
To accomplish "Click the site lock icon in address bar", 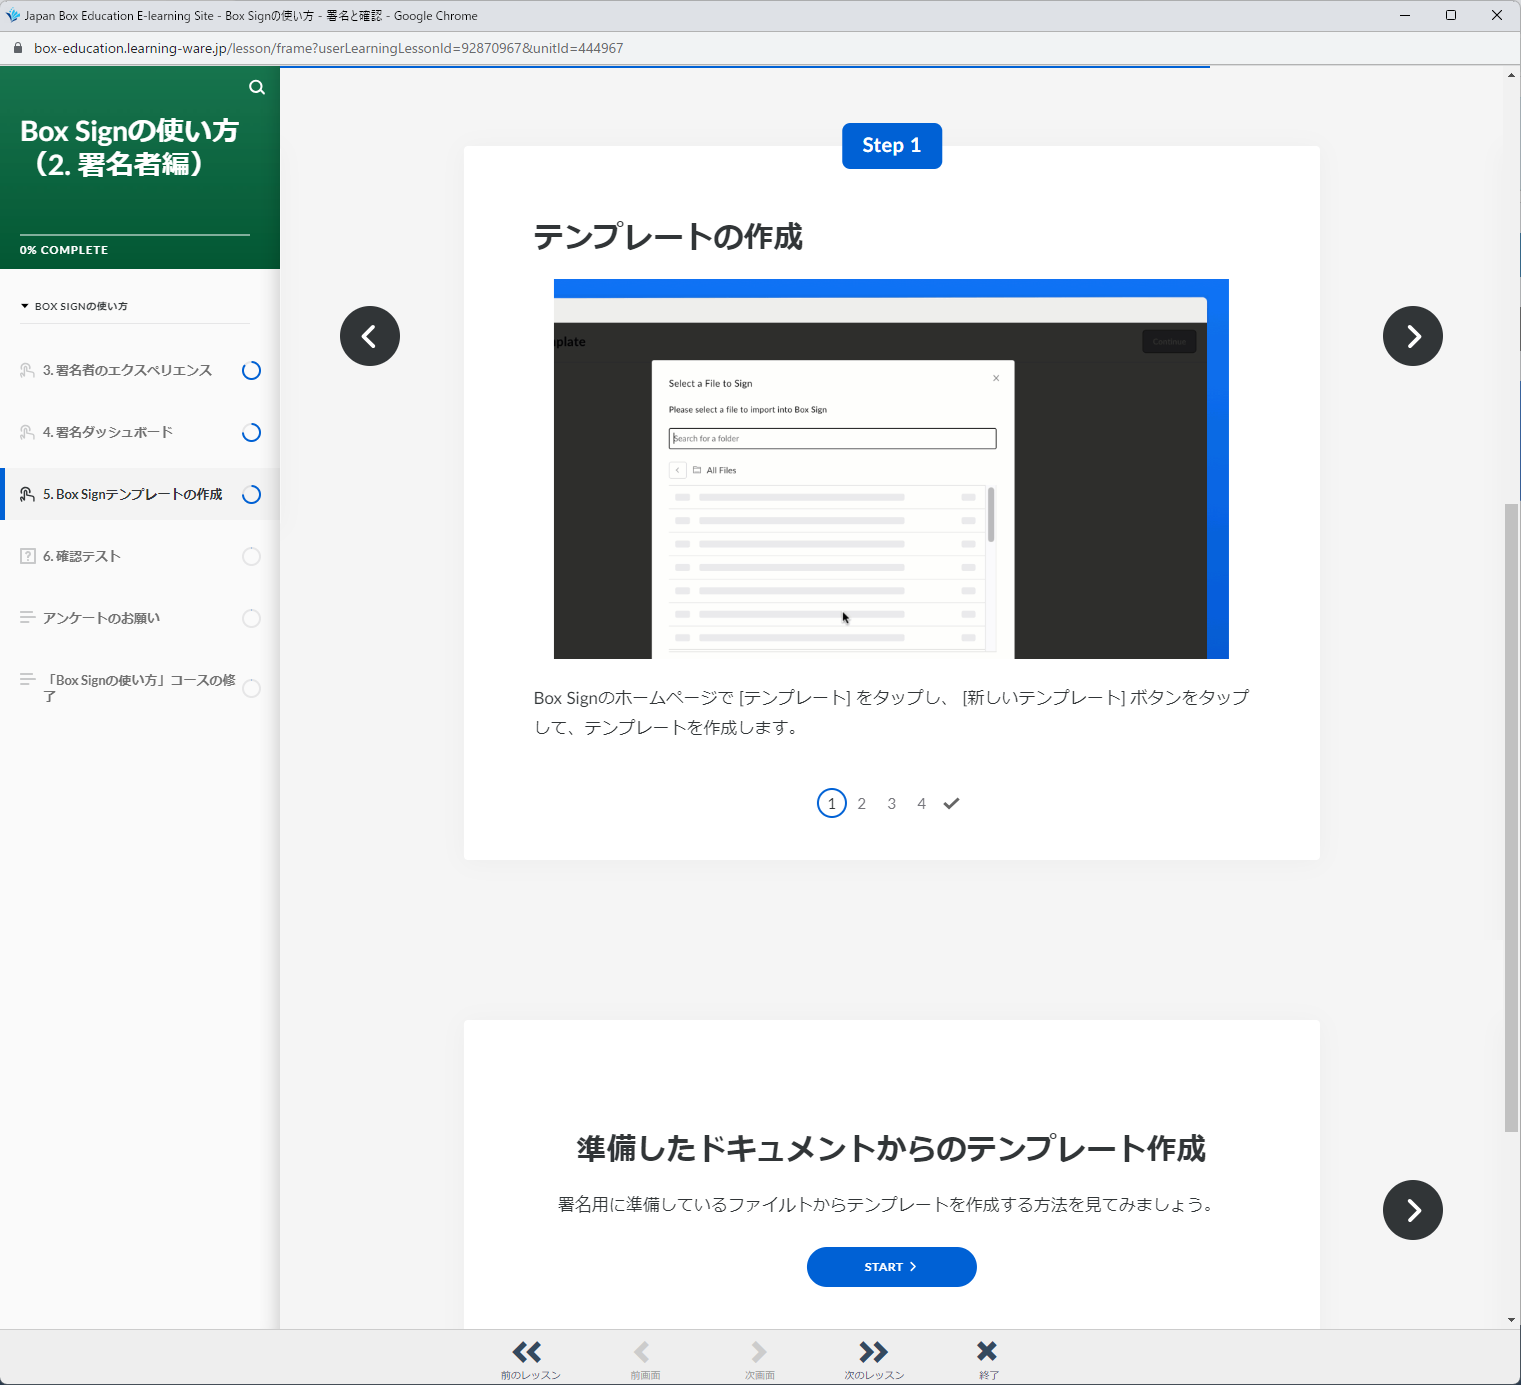I will pyautogui.click(x=17, y=48).
